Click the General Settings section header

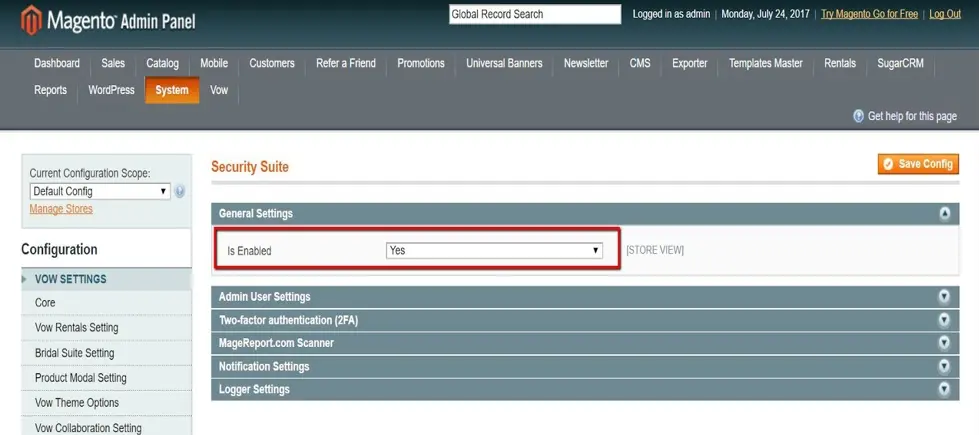(585, 213)
